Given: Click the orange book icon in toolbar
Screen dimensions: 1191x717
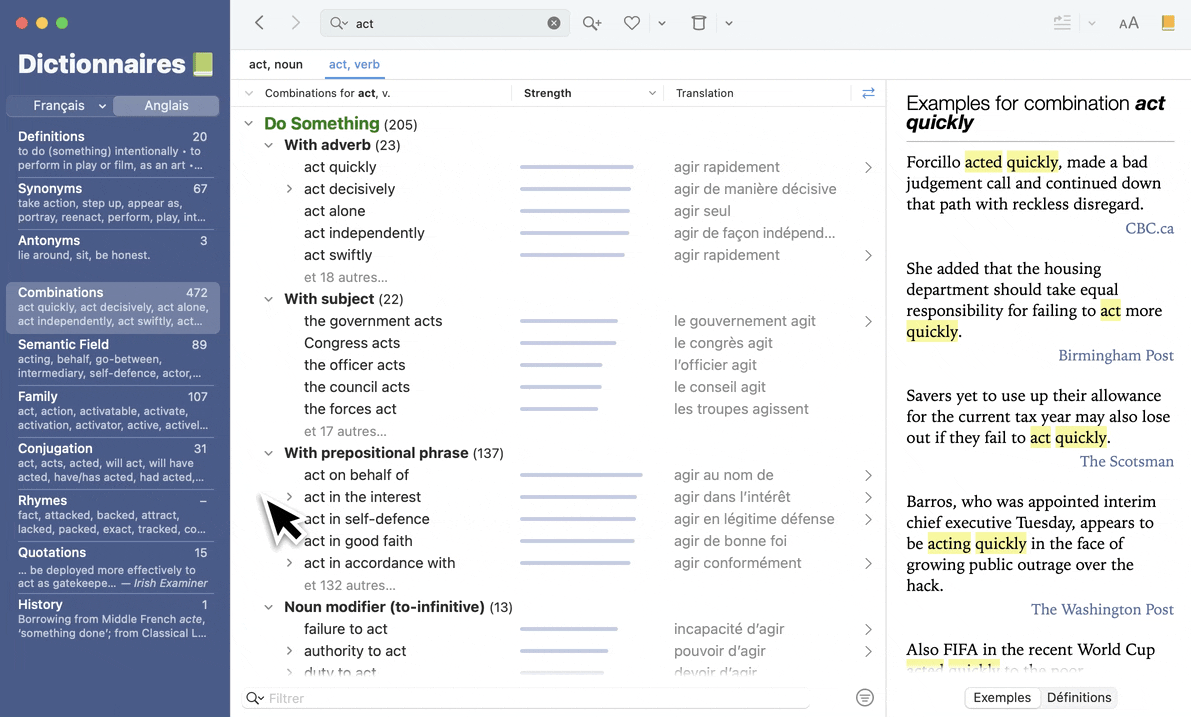Looking at the screenshot, I should (x=1168, y=23).
